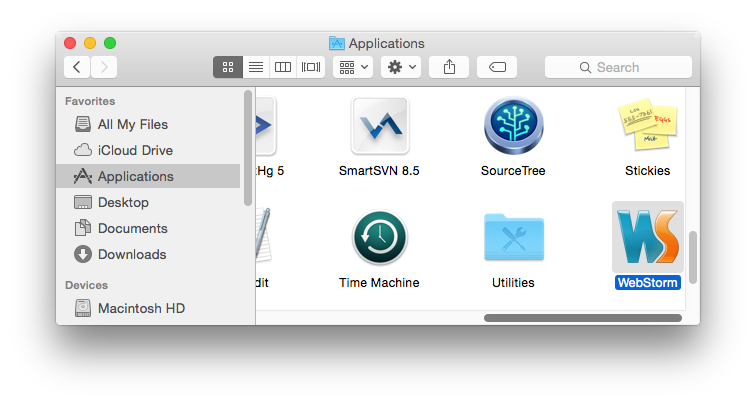This screenshot has height=405, width=756.
Task: Click the Documents sidebar icon
Action: (x=83, y=228)
